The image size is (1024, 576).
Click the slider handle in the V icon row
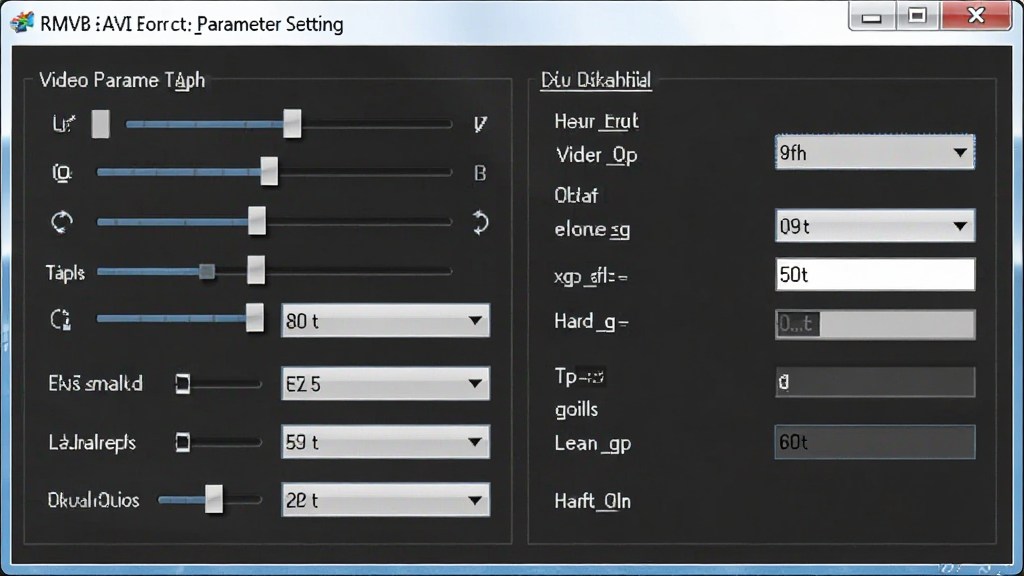(292, 123)
